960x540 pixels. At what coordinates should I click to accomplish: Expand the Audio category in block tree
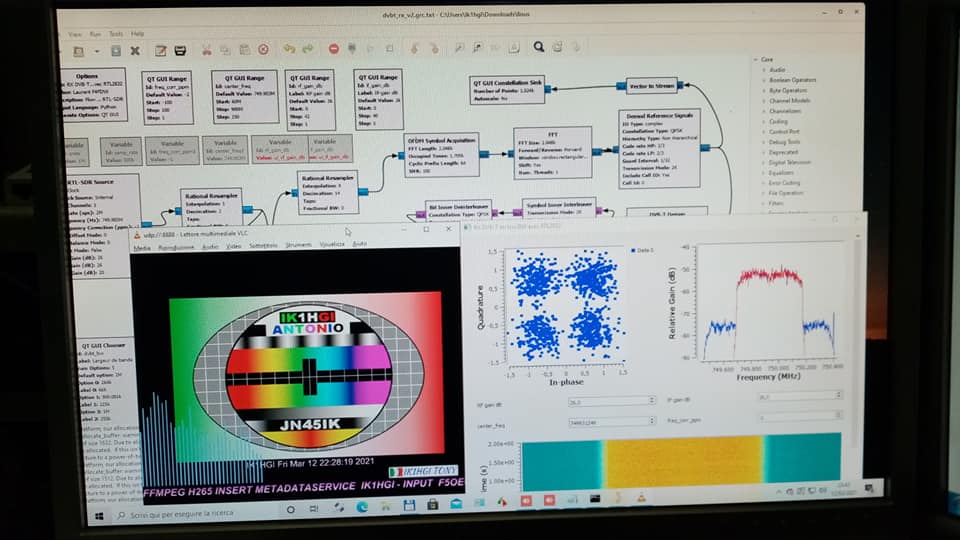(764, 70)
